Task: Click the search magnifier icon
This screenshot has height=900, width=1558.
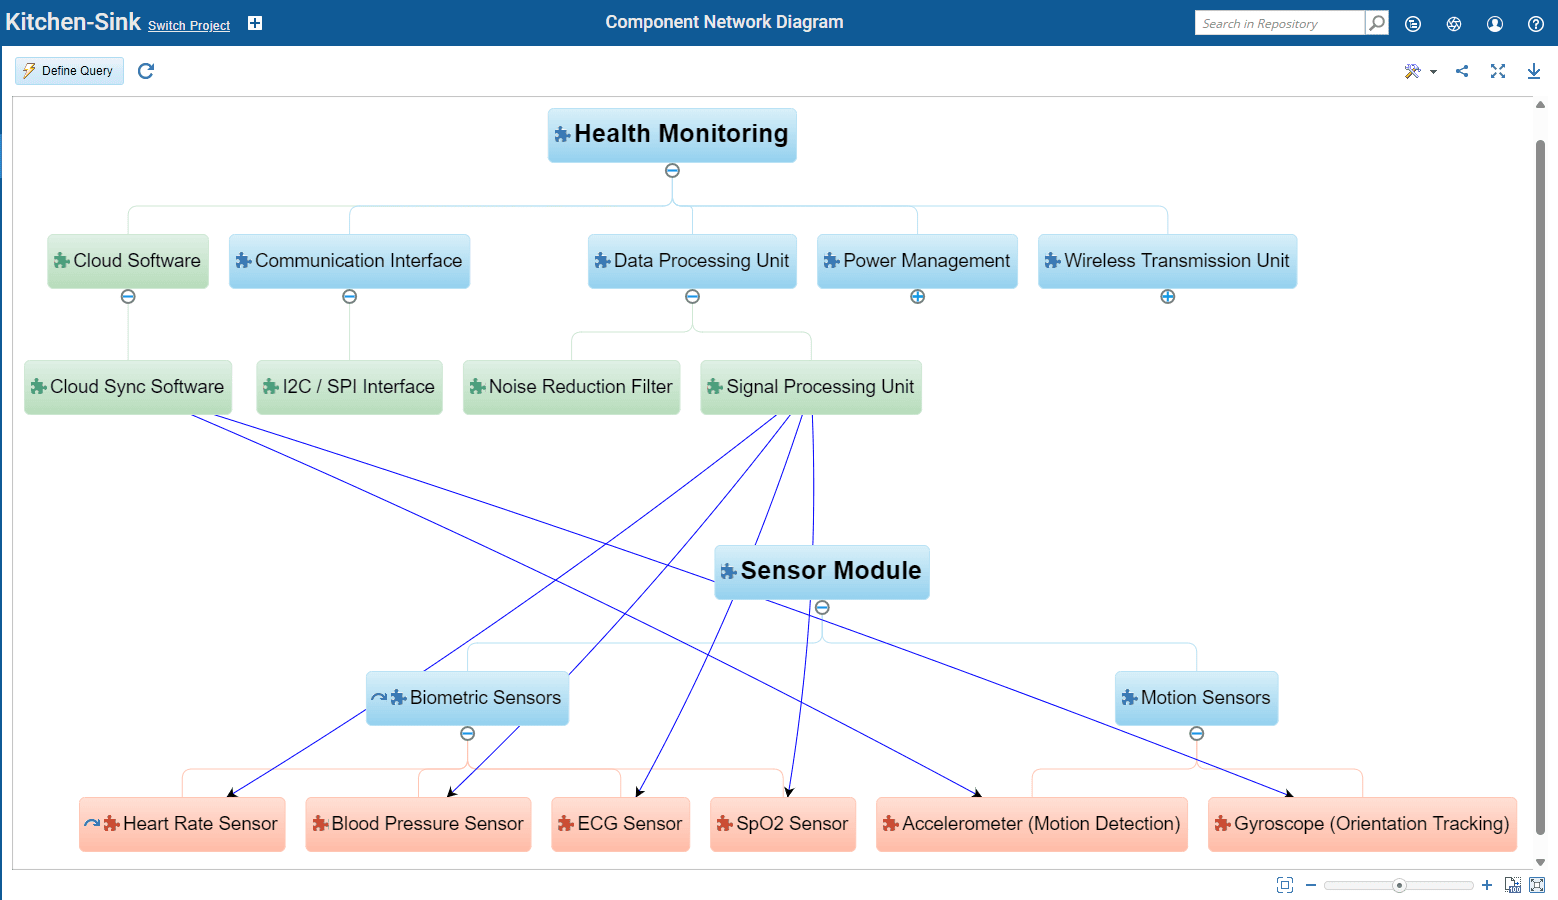Action: click(1377, 23)
